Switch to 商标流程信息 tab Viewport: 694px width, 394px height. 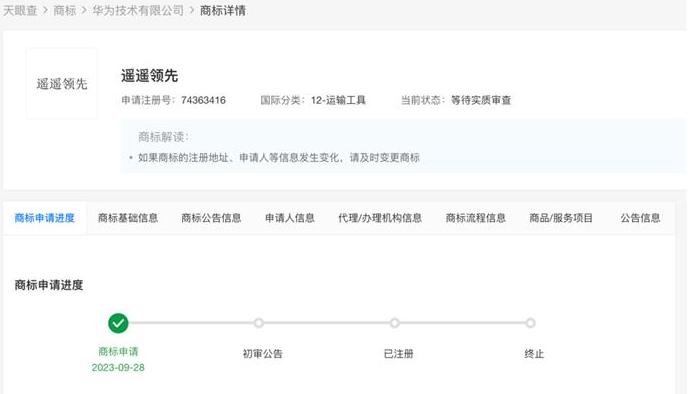coord(475,218)
